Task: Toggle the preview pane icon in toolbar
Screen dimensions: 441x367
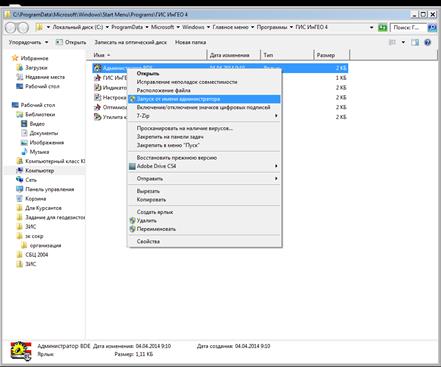Action: [x=415, y=42]
